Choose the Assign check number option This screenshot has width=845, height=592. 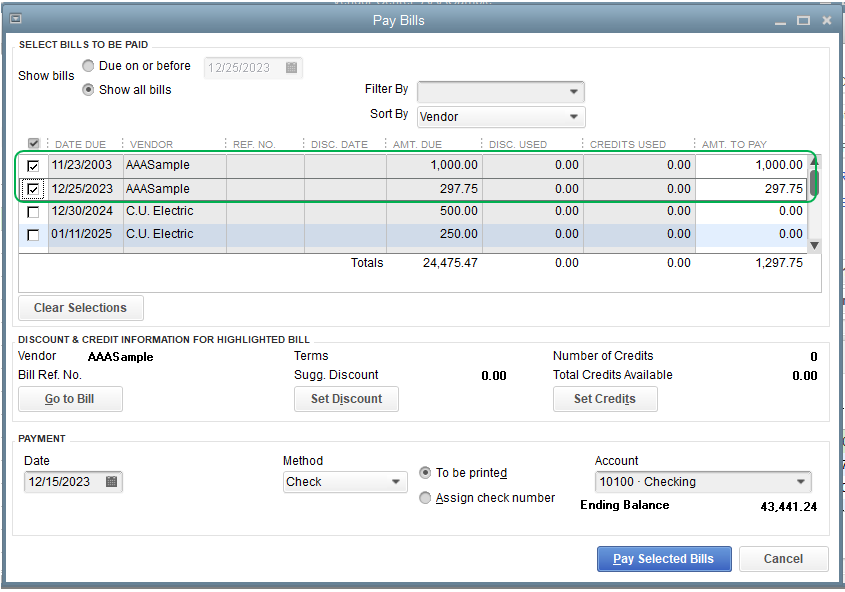tap(425, 497)
